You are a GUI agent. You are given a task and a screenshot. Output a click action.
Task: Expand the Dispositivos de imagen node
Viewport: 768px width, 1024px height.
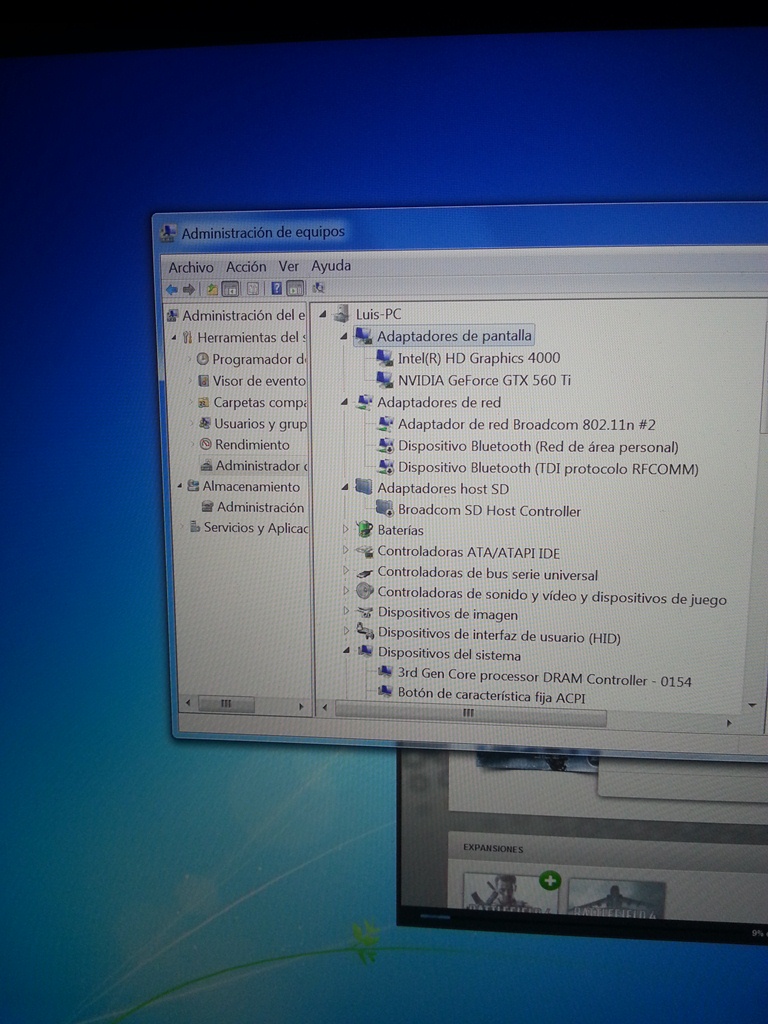pyautogui.click(x=346, y=611)
